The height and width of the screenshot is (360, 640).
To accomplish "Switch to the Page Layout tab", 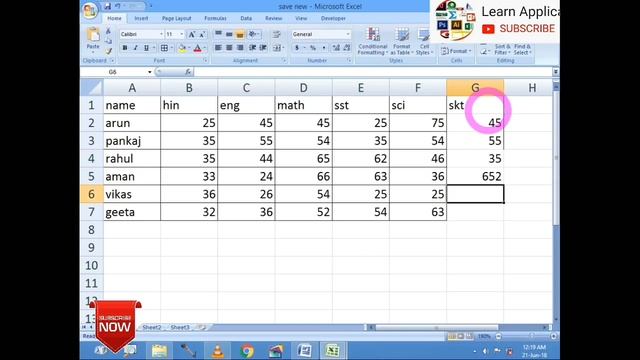I will (176, 18).
